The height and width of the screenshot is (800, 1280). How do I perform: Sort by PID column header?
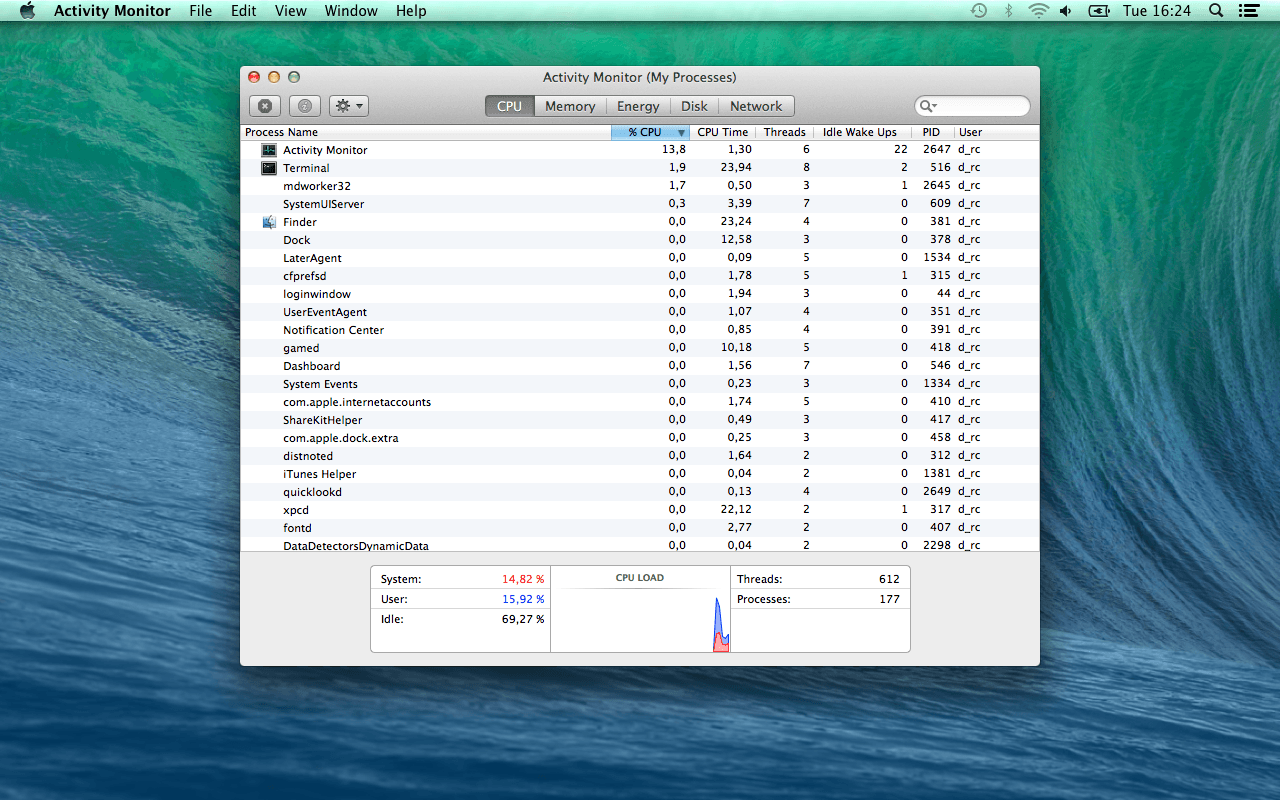tap(931, 132)
